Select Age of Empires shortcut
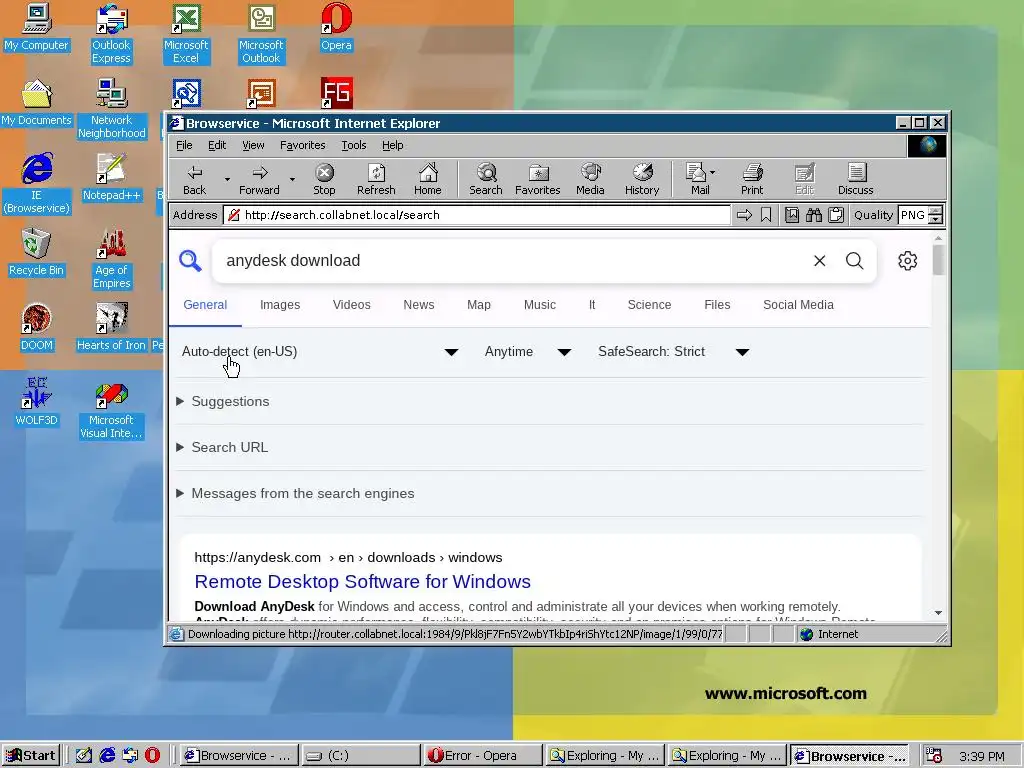This screenshot has height=768, width=1024. click(112, 258)
